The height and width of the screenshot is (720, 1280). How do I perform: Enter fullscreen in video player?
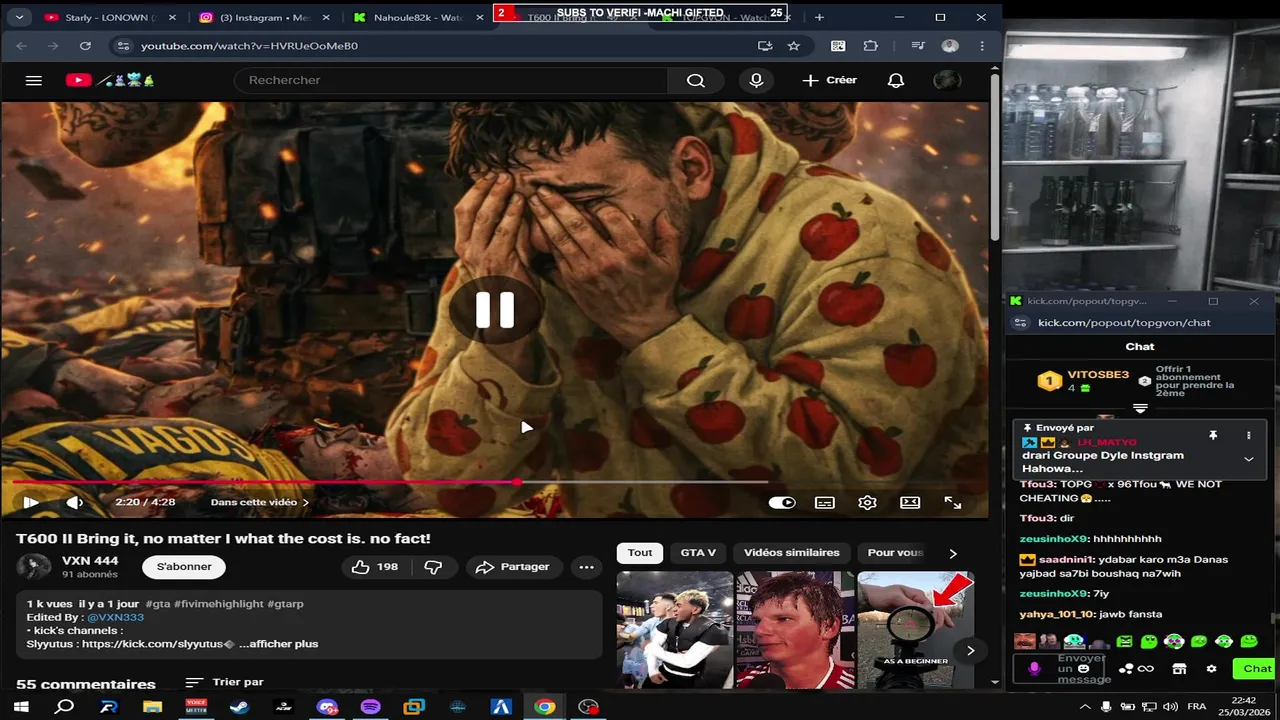coord(953,503)
